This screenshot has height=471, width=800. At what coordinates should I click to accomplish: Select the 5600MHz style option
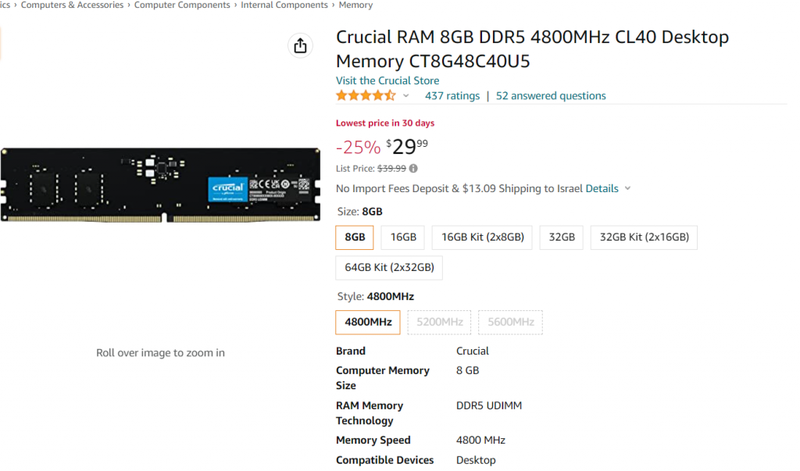pyautogui.click(x=510, y=322)
